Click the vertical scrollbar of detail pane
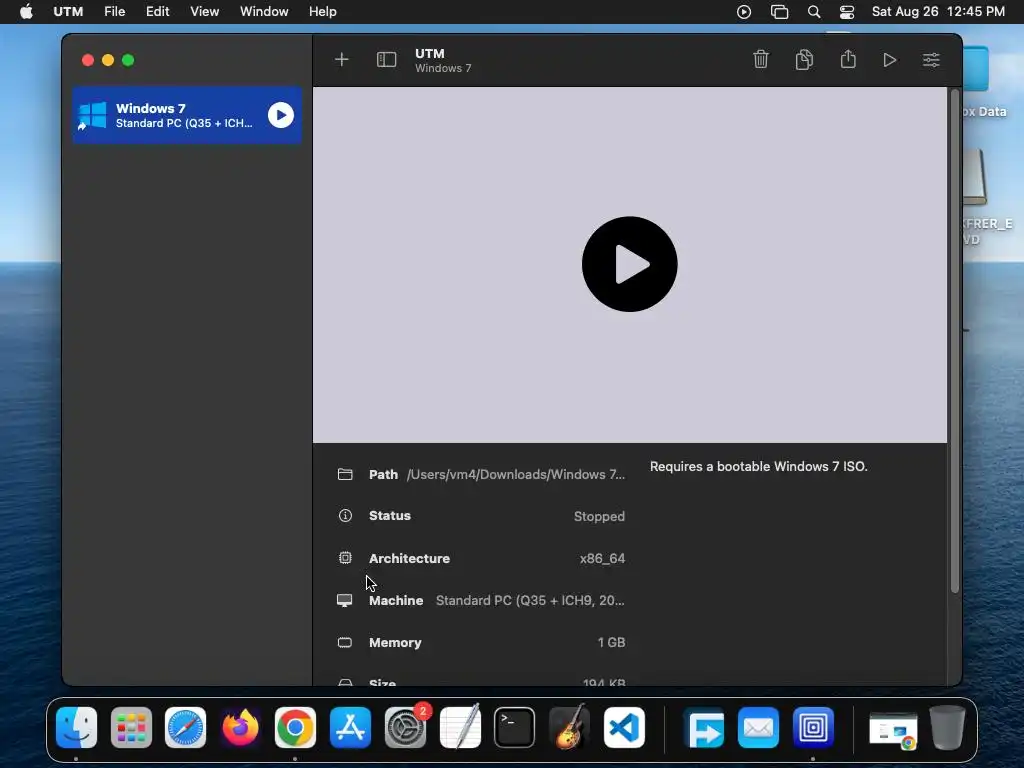This screenshot has height=768, width=1024. coord(954,341)
